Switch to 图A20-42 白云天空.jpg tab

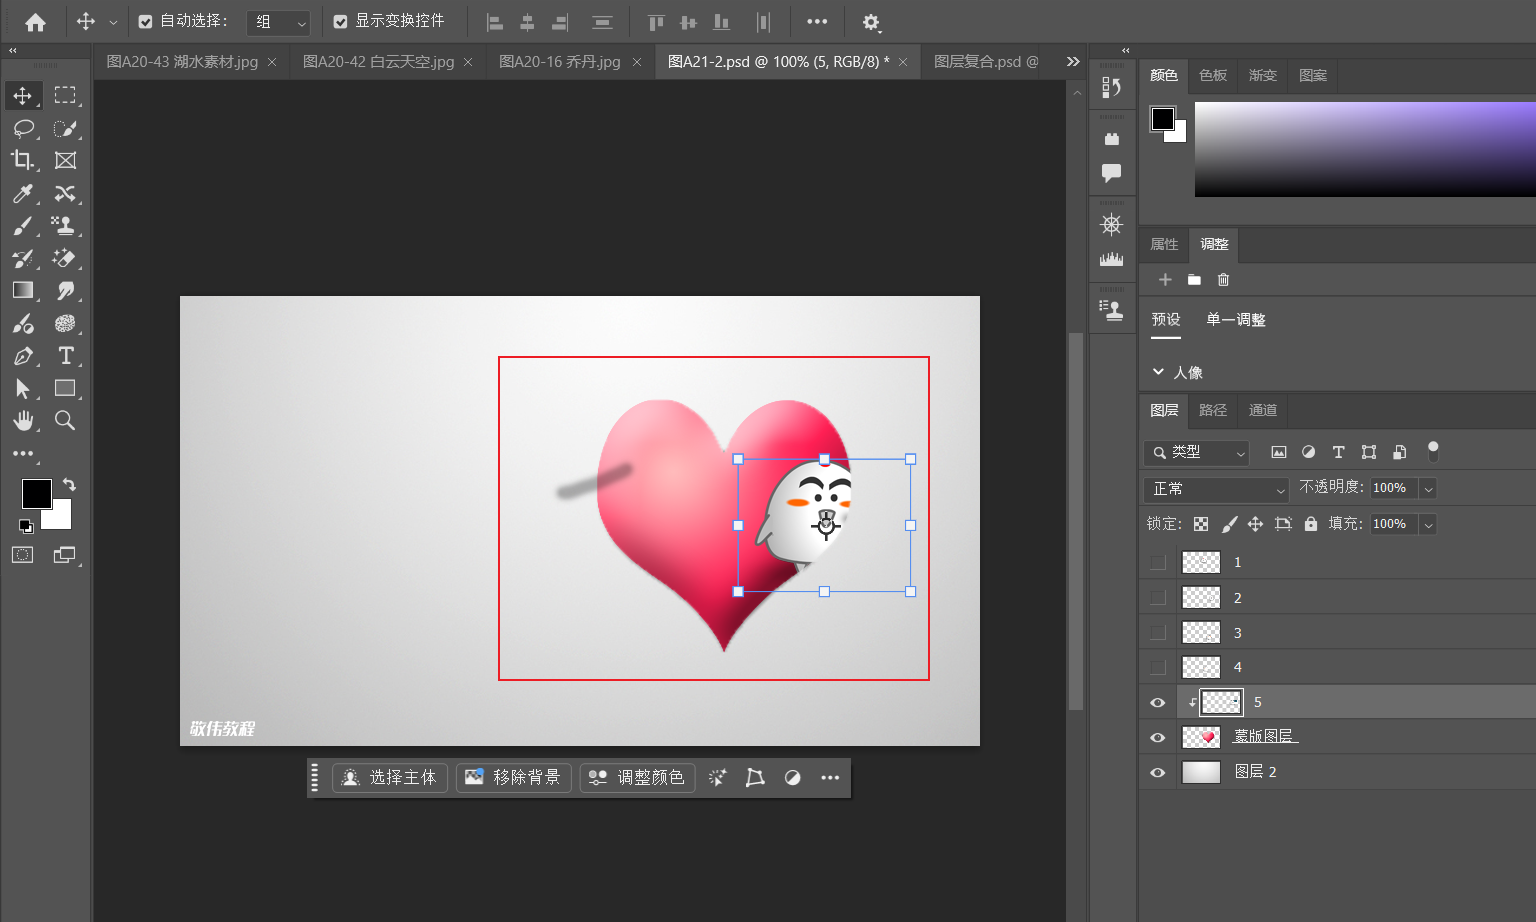tap(378, 62)
